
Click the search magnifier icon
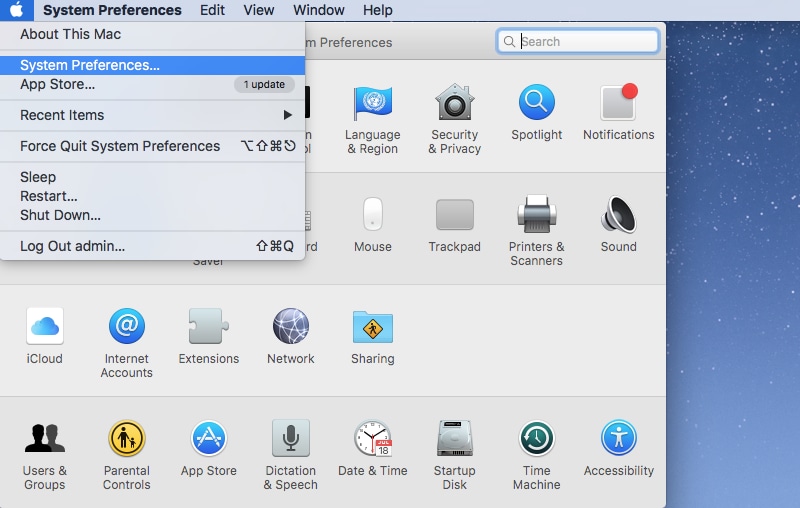pos(509,41)
